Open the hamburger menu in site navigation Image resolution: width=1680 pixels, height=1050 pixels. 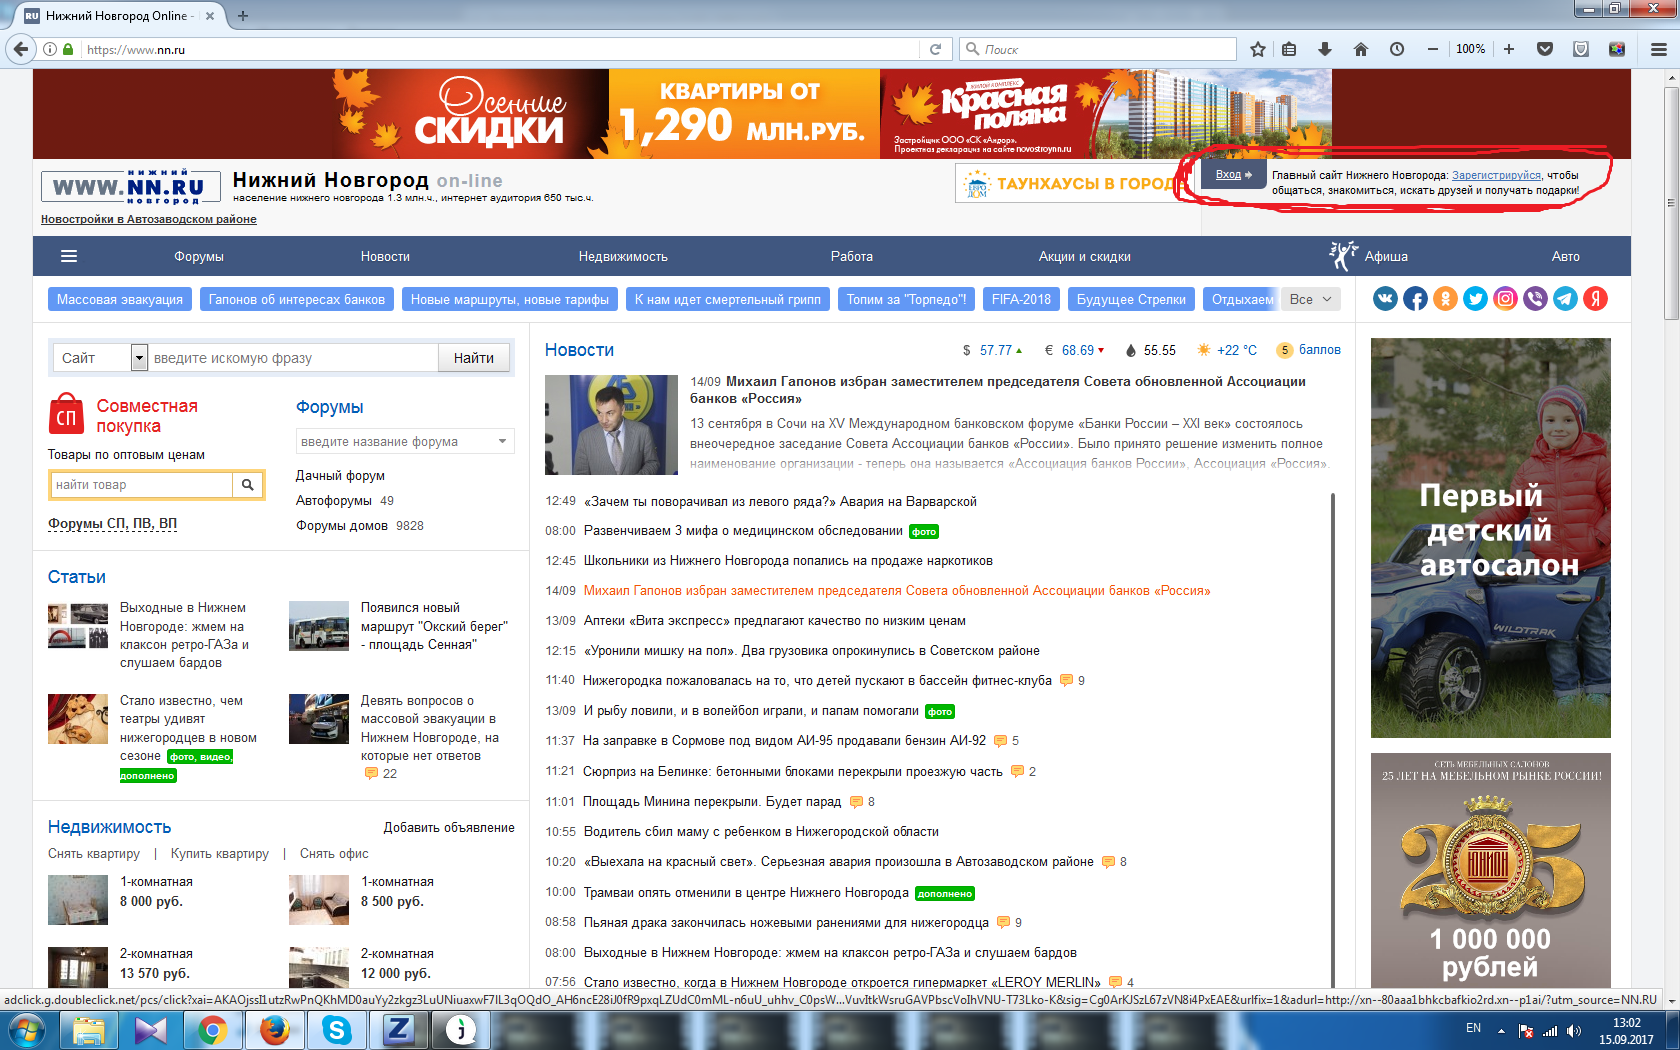click(x=69, y=256)
